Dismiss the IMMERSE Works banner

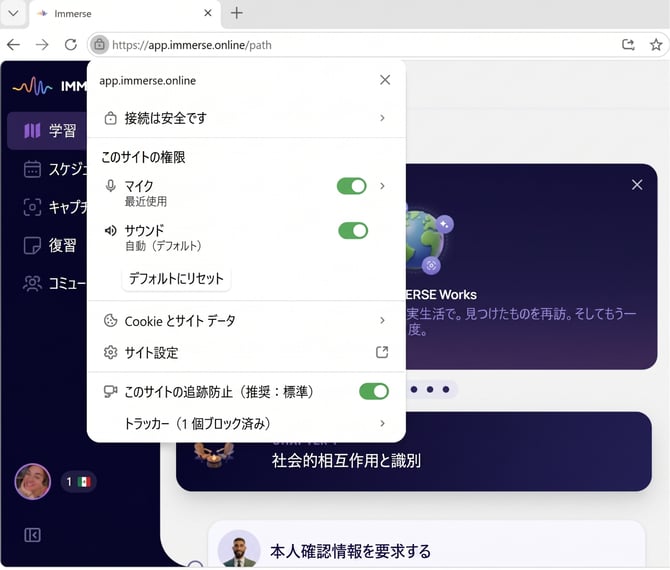pyautogui.click(x=637, y=185)
